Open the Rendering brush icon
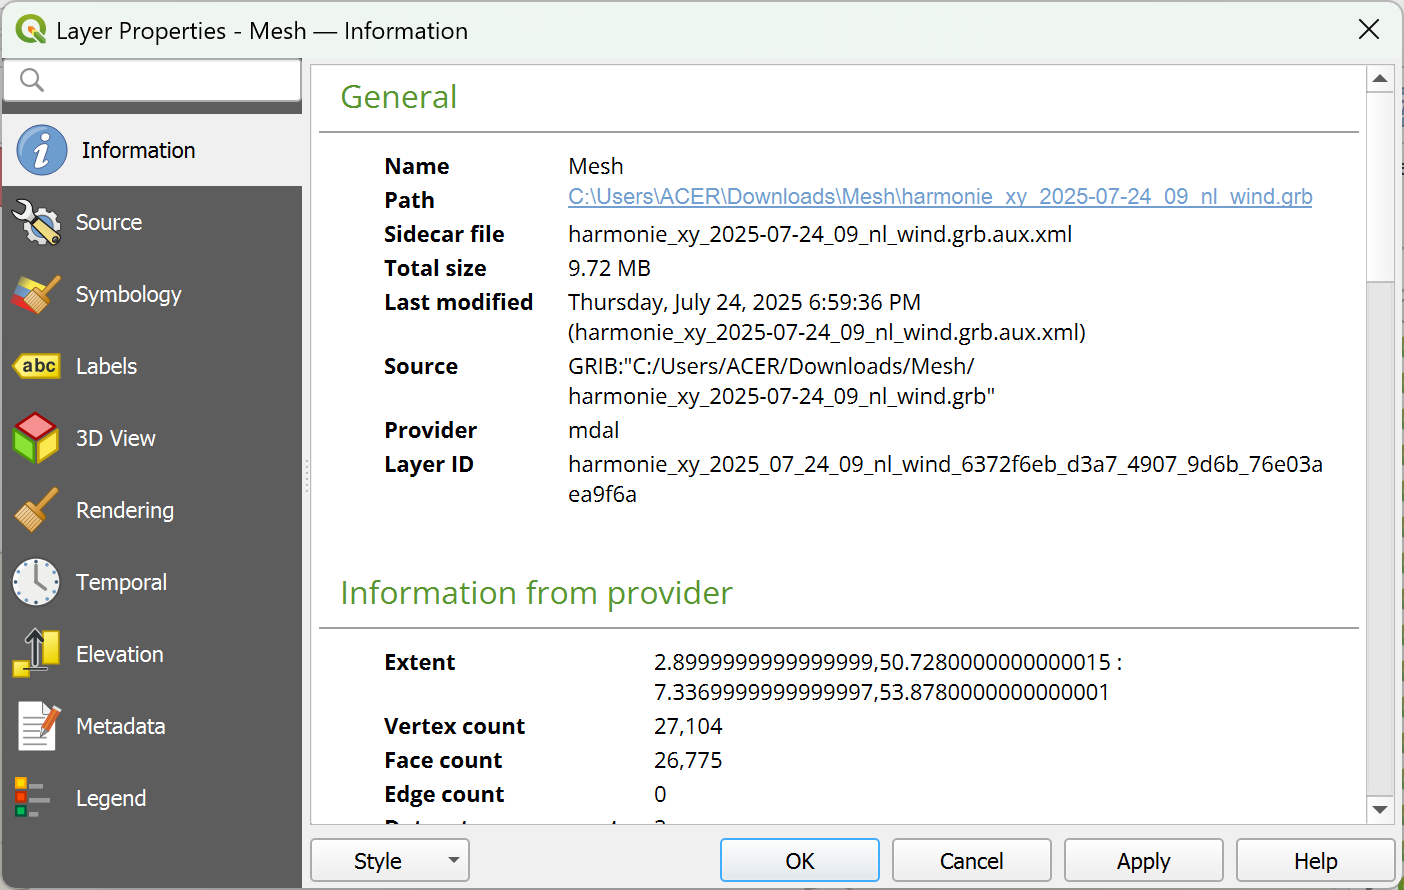The image size is (1404, 890). click(37, 510)
